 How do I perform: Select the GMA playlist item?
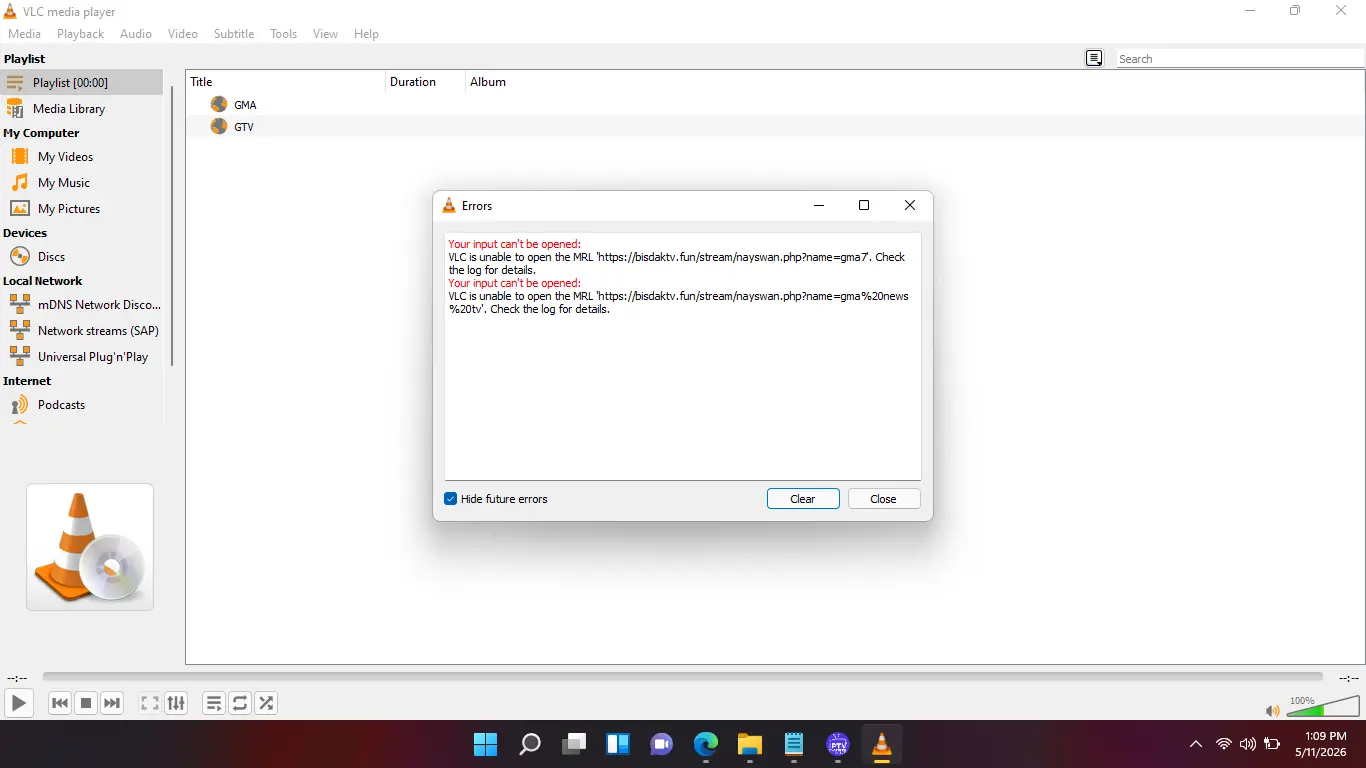(x=775, y=104)
